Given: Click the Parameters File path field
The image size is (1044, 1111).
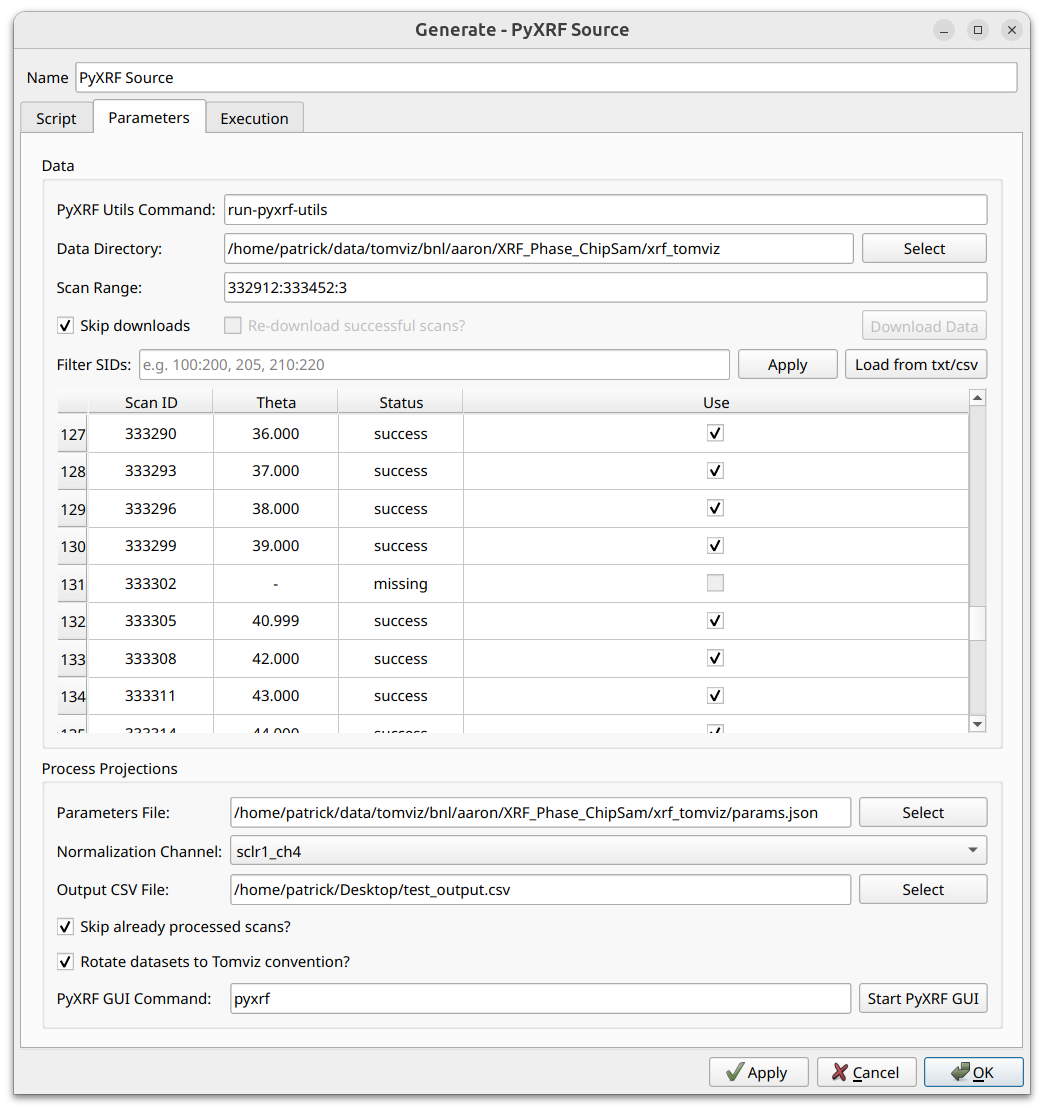Looking at the screenshot, I should point(540,813).
